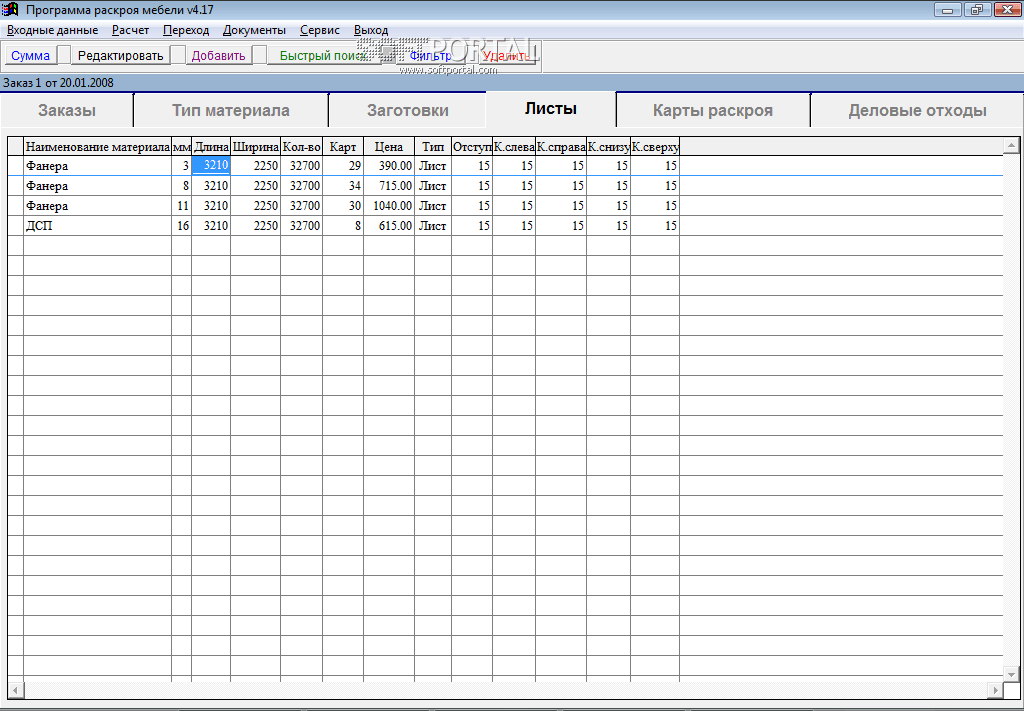Screen dimensions: 1024x711
Task: Click the К.справа column header
Action: tap(561, 147)
